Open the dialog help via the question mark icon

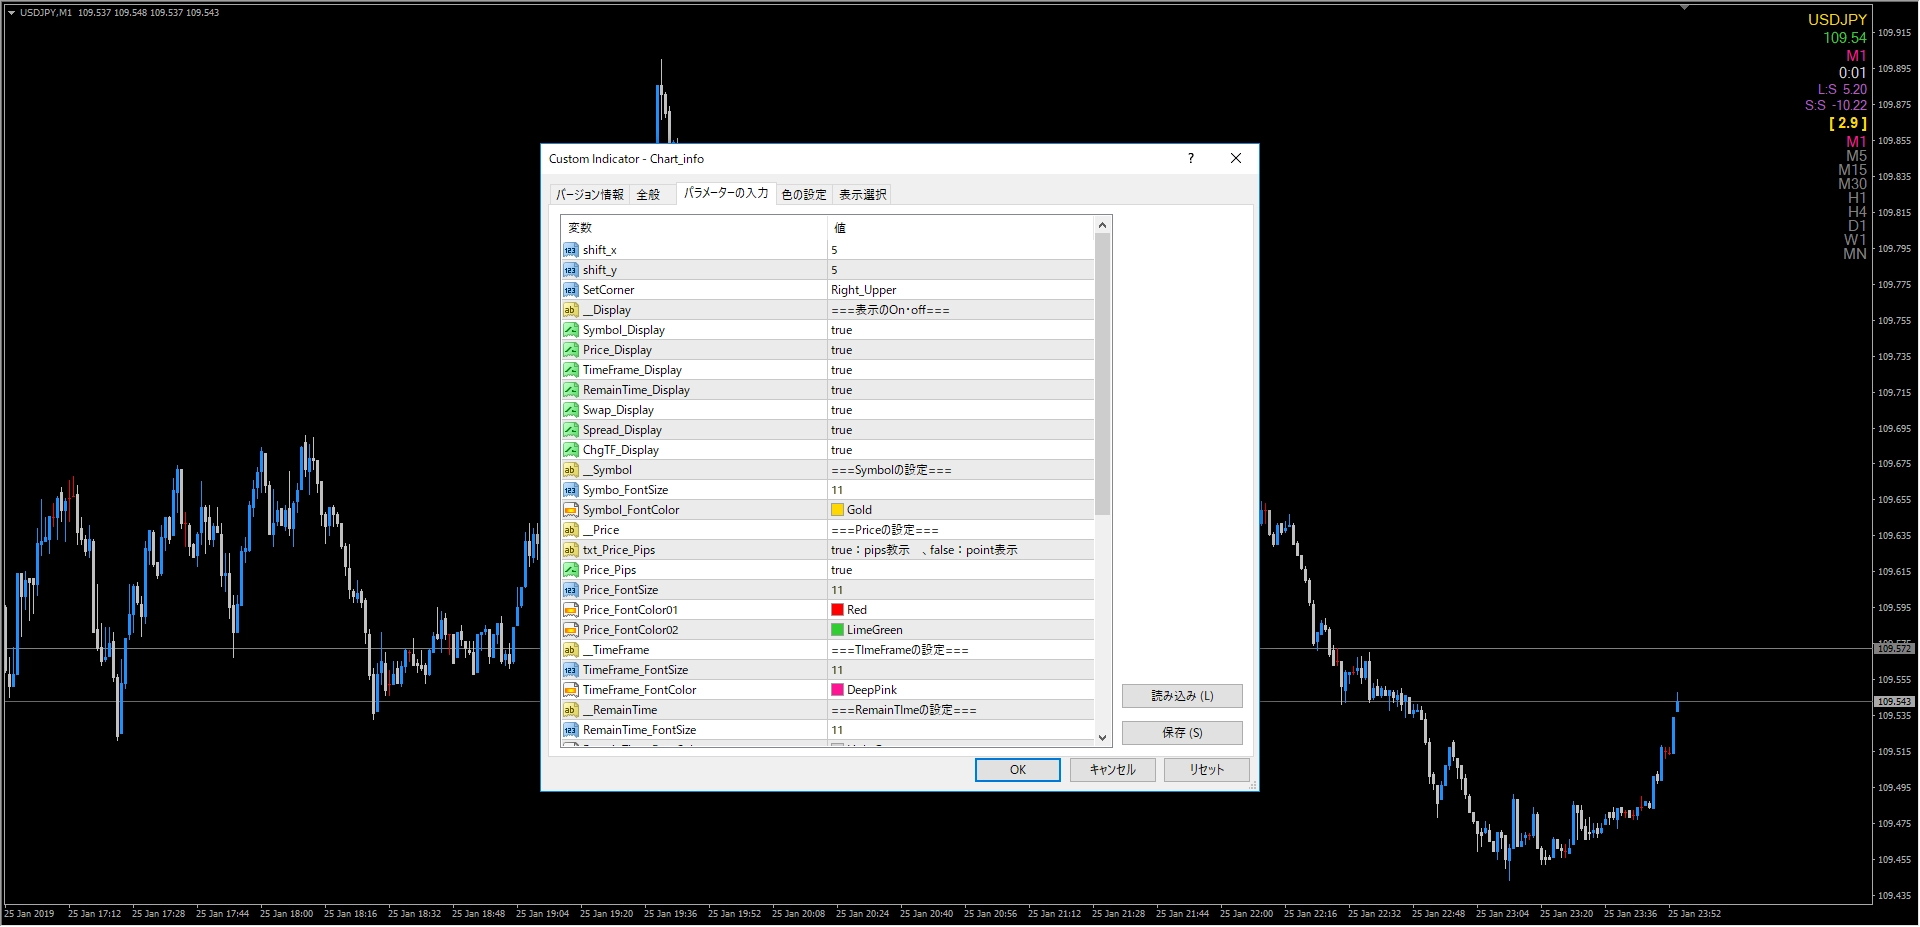pos(1190,158)
